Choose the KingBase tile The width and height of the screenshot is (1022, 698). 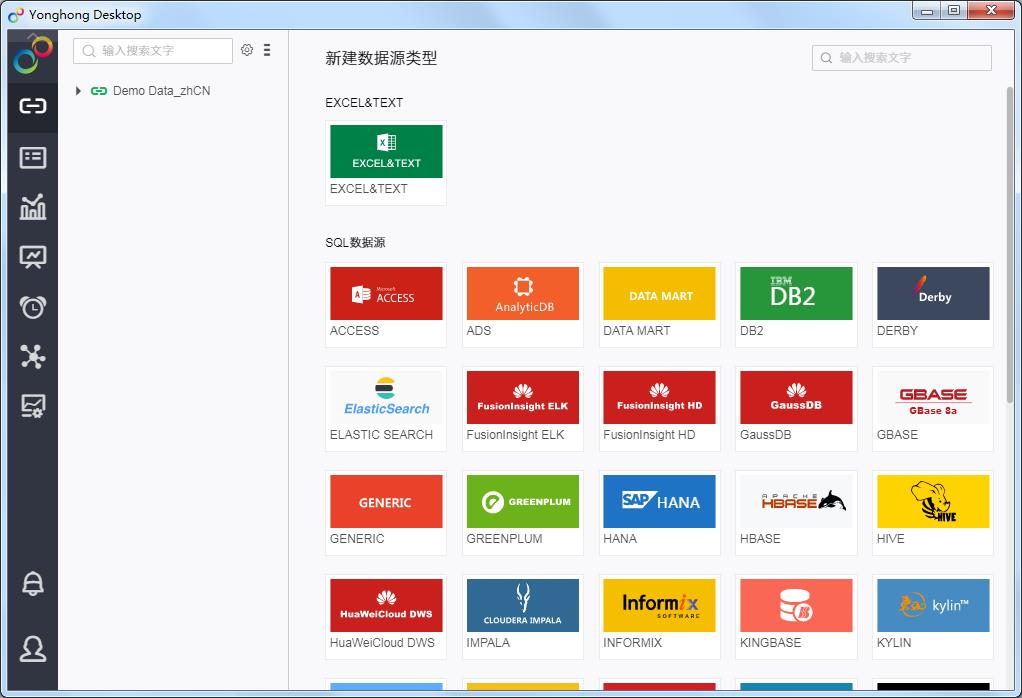tap(796, 617)
